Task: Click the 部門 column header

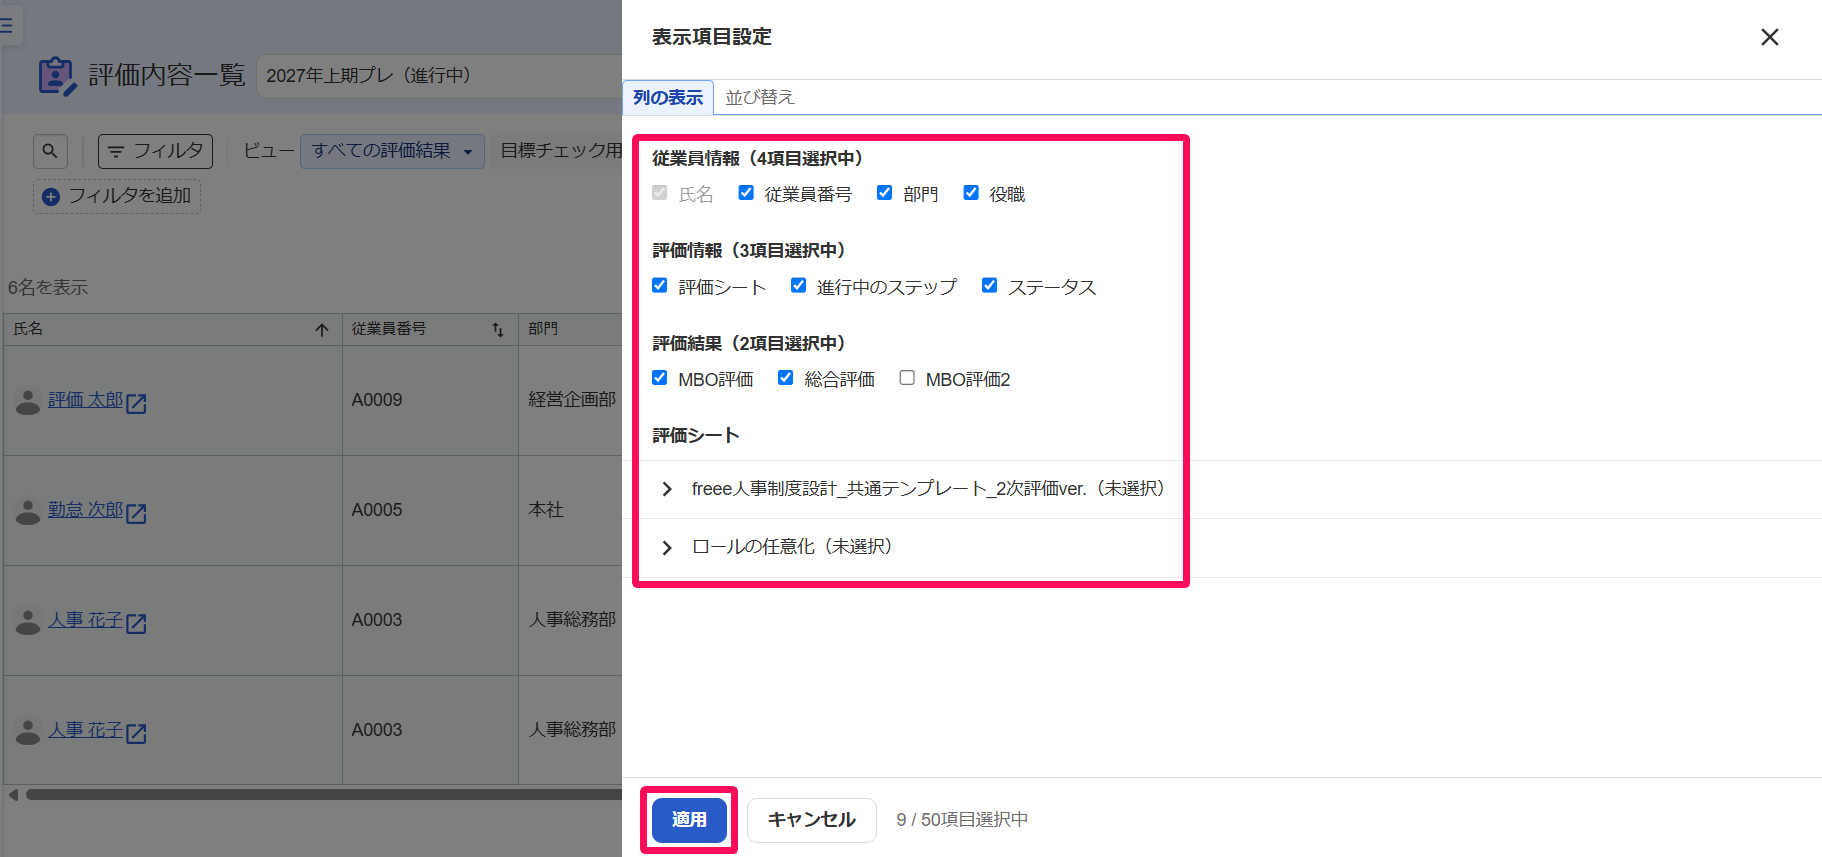Action: [x=570, y=329]
